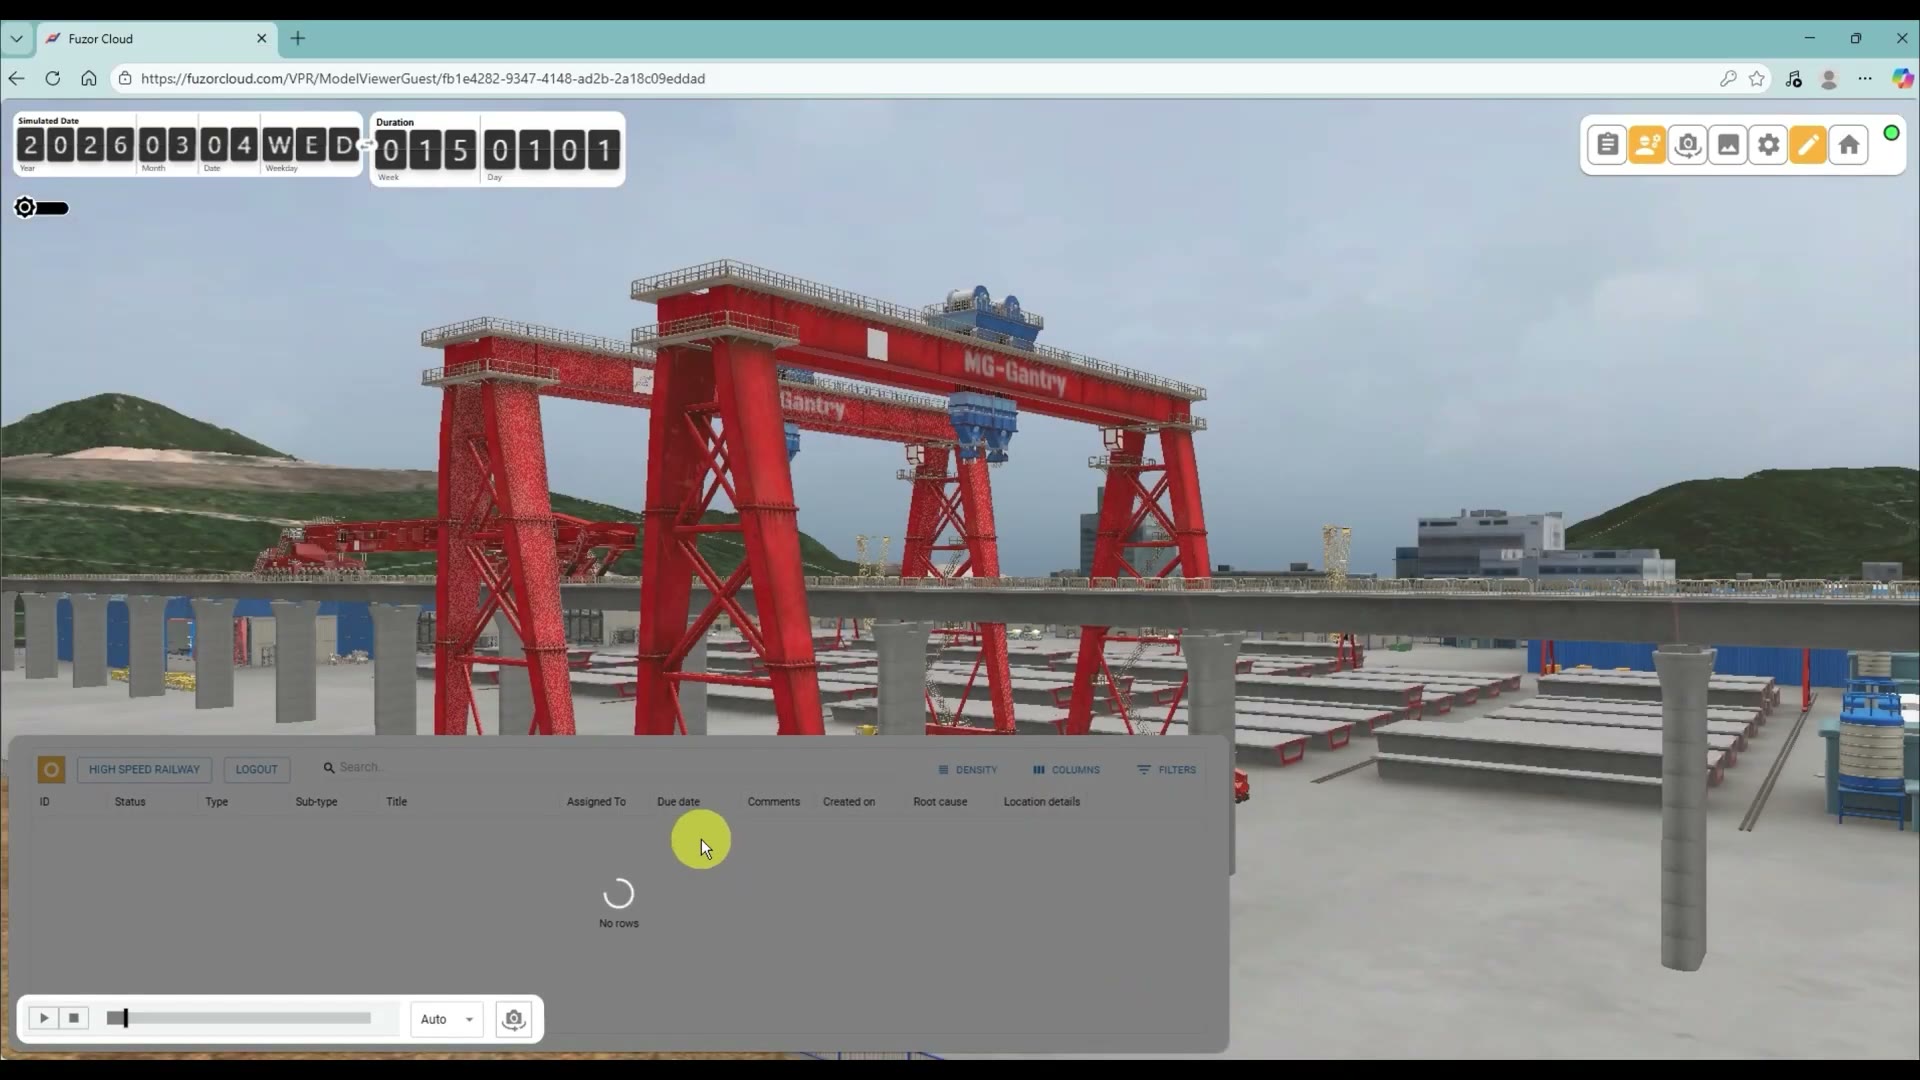The width and height of the screenshot is (1920, 1080).
Task: Close the Fuzor Cloud tab
Action: (x=262, y=38)
